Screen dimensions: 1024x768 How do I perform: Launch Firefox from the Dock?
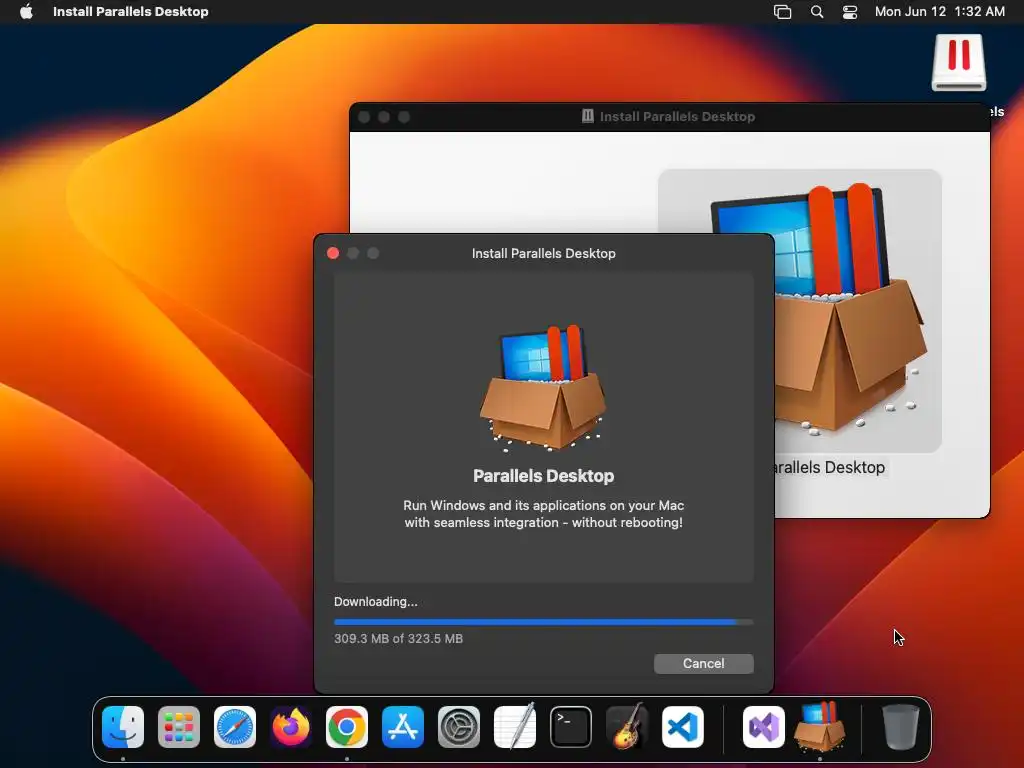click(x=291, y=727)
